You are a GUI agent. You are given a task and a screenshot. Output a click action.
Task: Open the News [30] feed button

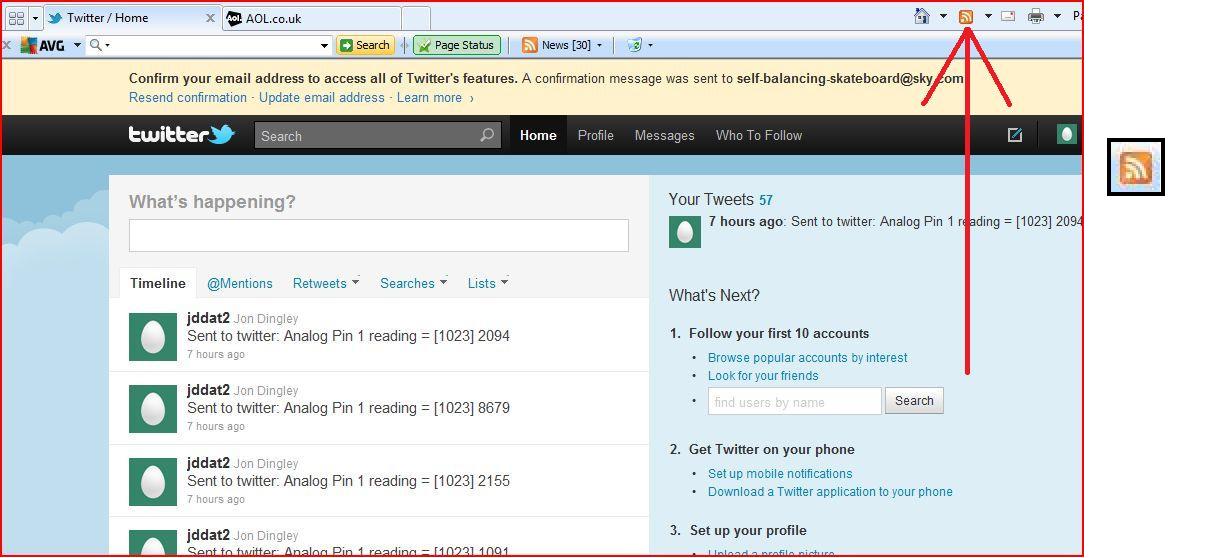[556, 45]
